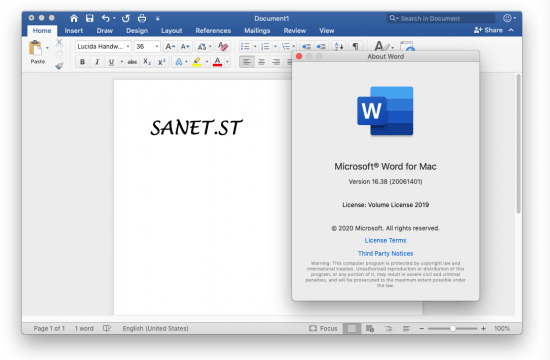The width and height of the screenshot is (550, 360).
Task: Open spelling proofing book icon in status bar
Action: click(107, 328)
